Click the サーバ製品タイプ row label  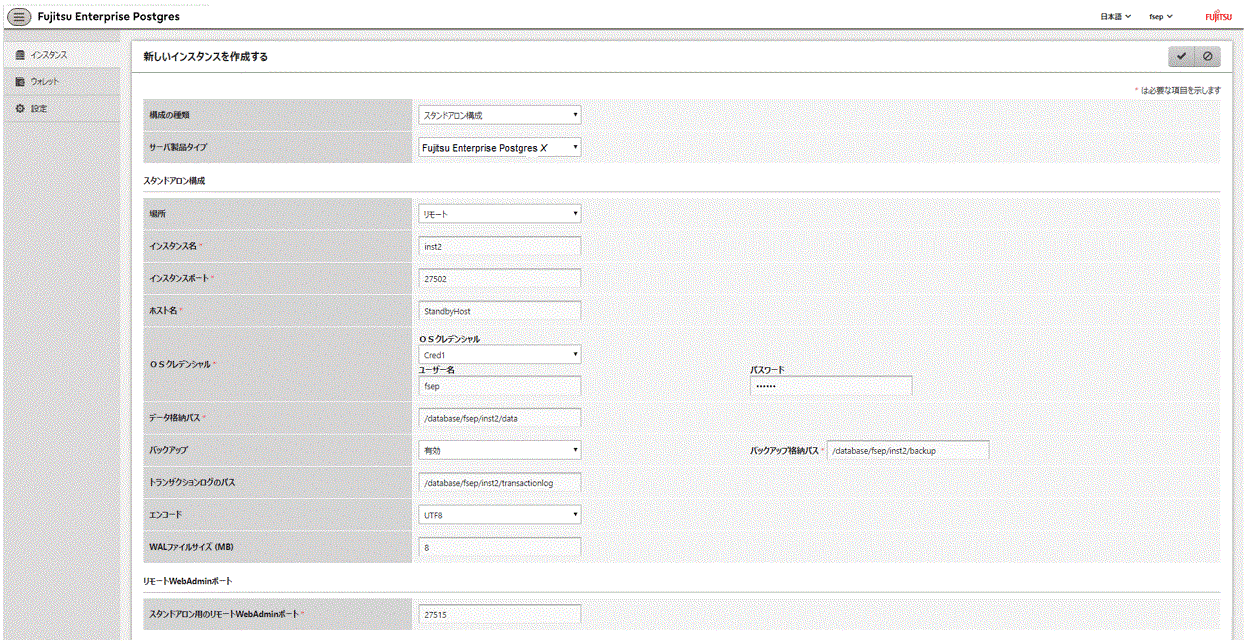pos(177,147)
